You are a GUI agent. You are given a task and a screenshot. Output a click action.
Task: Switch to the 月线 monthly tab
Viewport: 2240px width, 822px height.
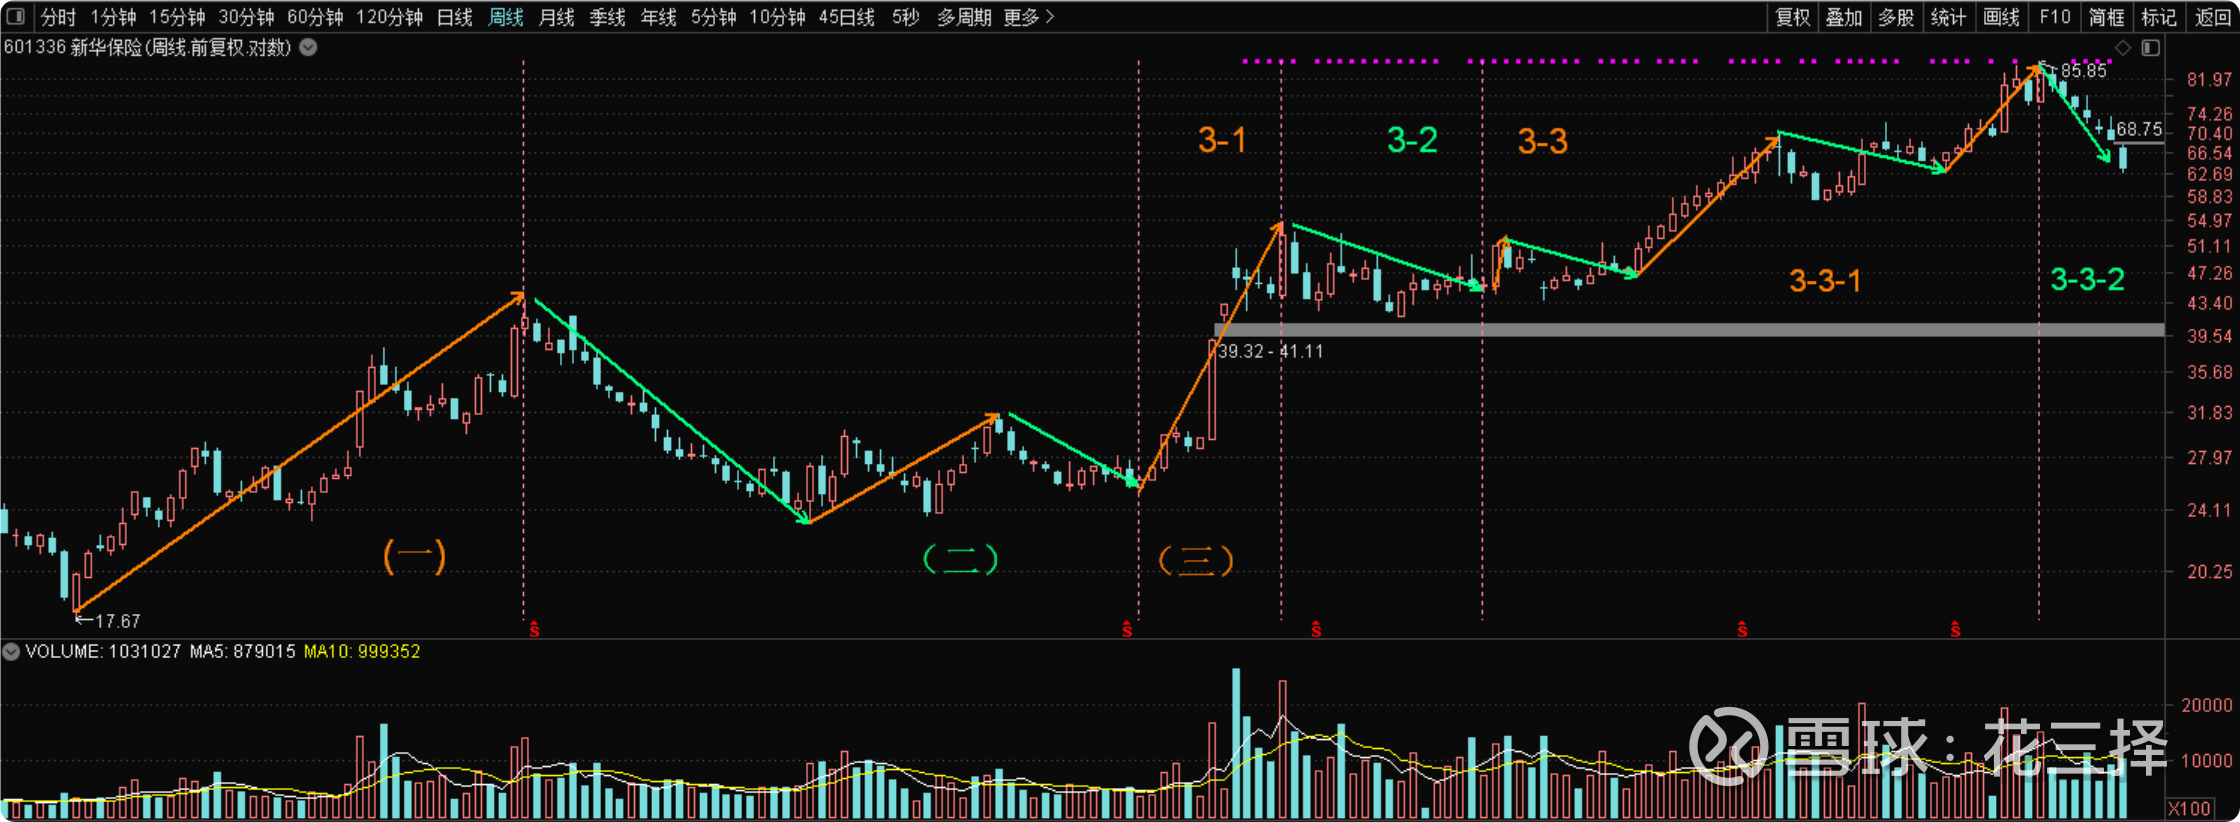click(556, 17)
